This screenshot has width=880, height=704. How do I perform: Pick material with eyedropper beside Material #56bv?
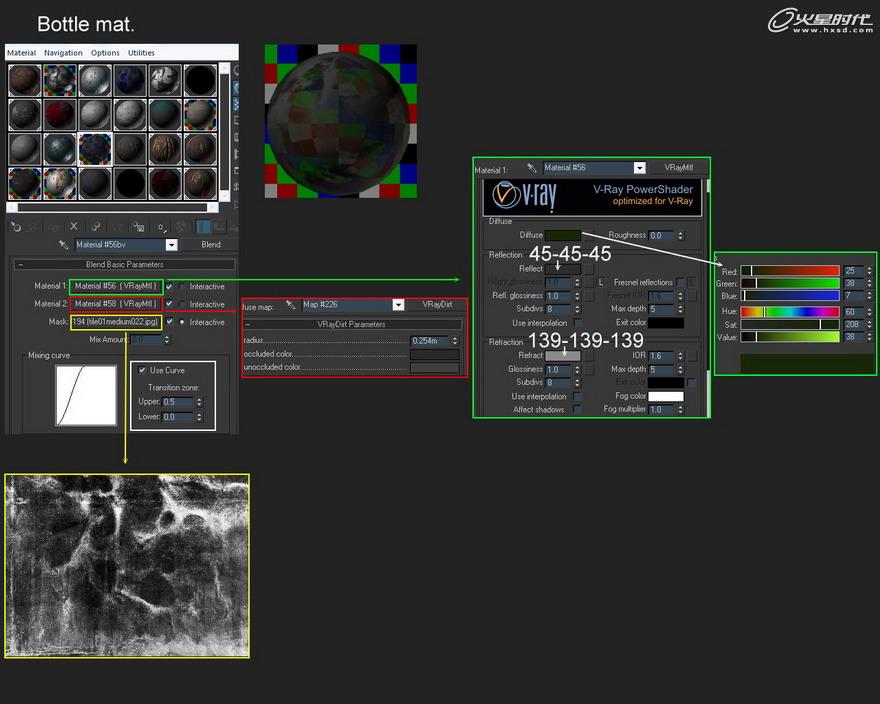[x=63, y=245]
